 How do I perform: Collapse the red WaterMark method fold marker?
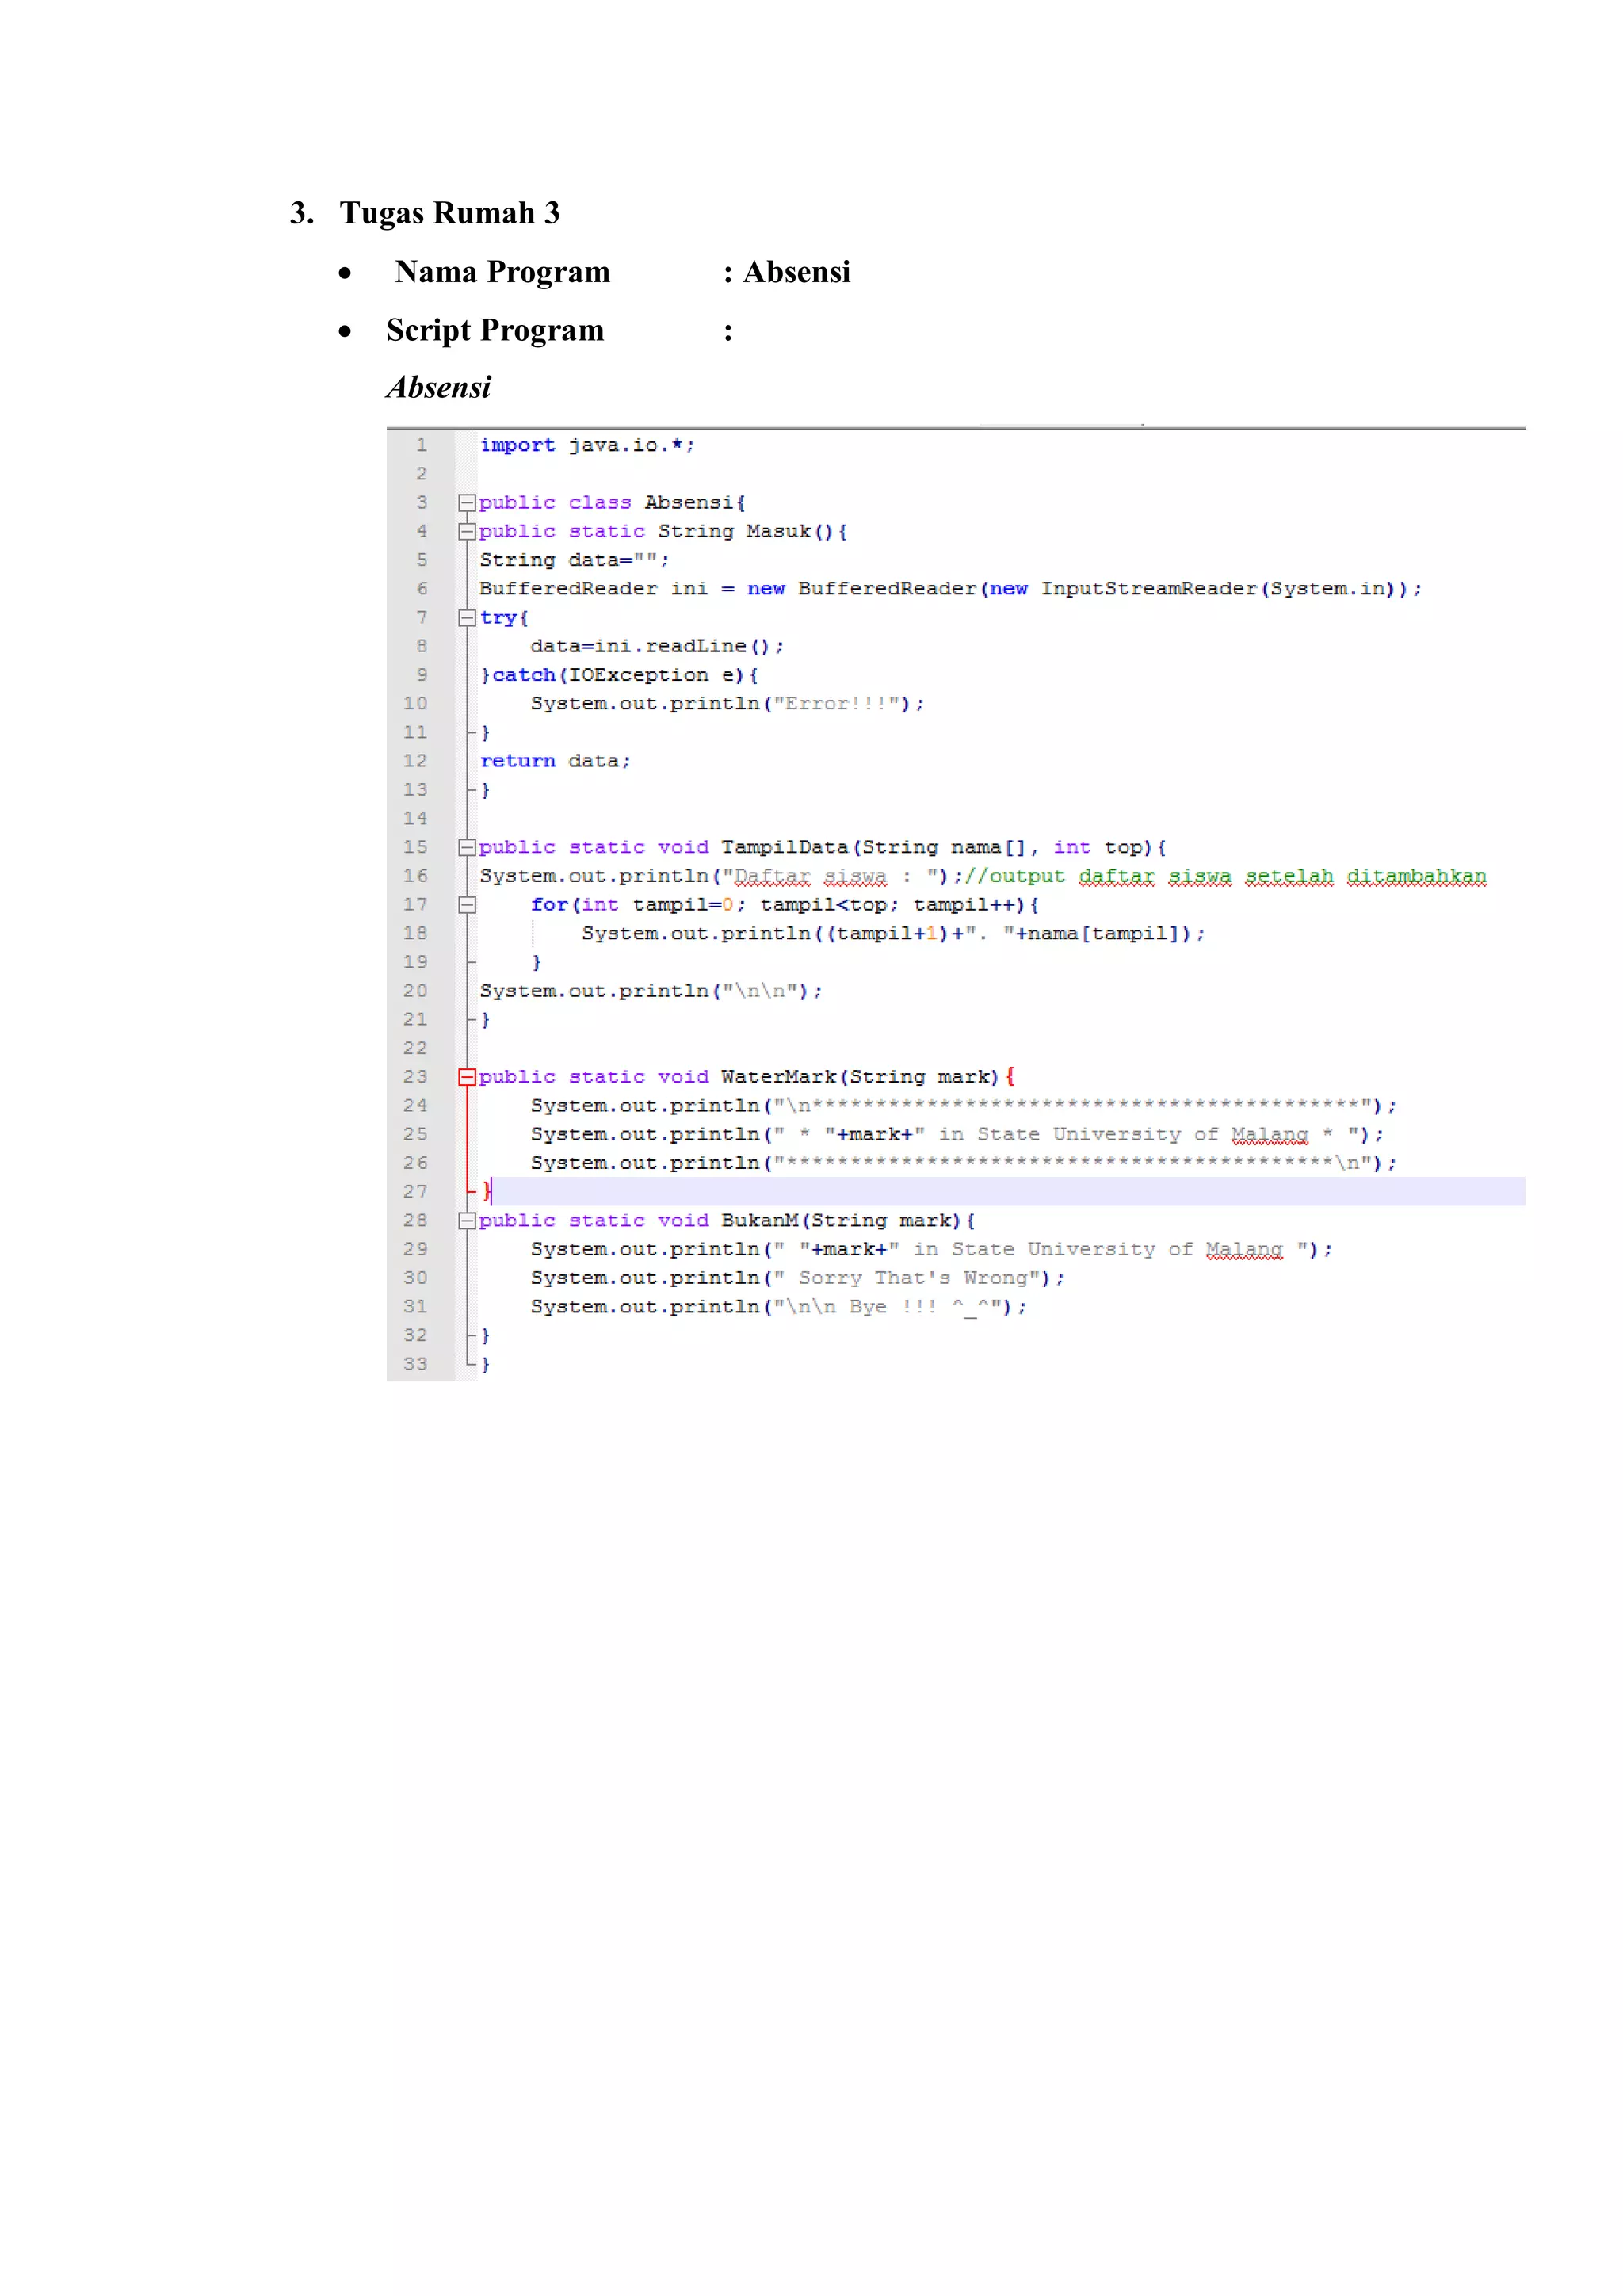[x=466, y=1077]
